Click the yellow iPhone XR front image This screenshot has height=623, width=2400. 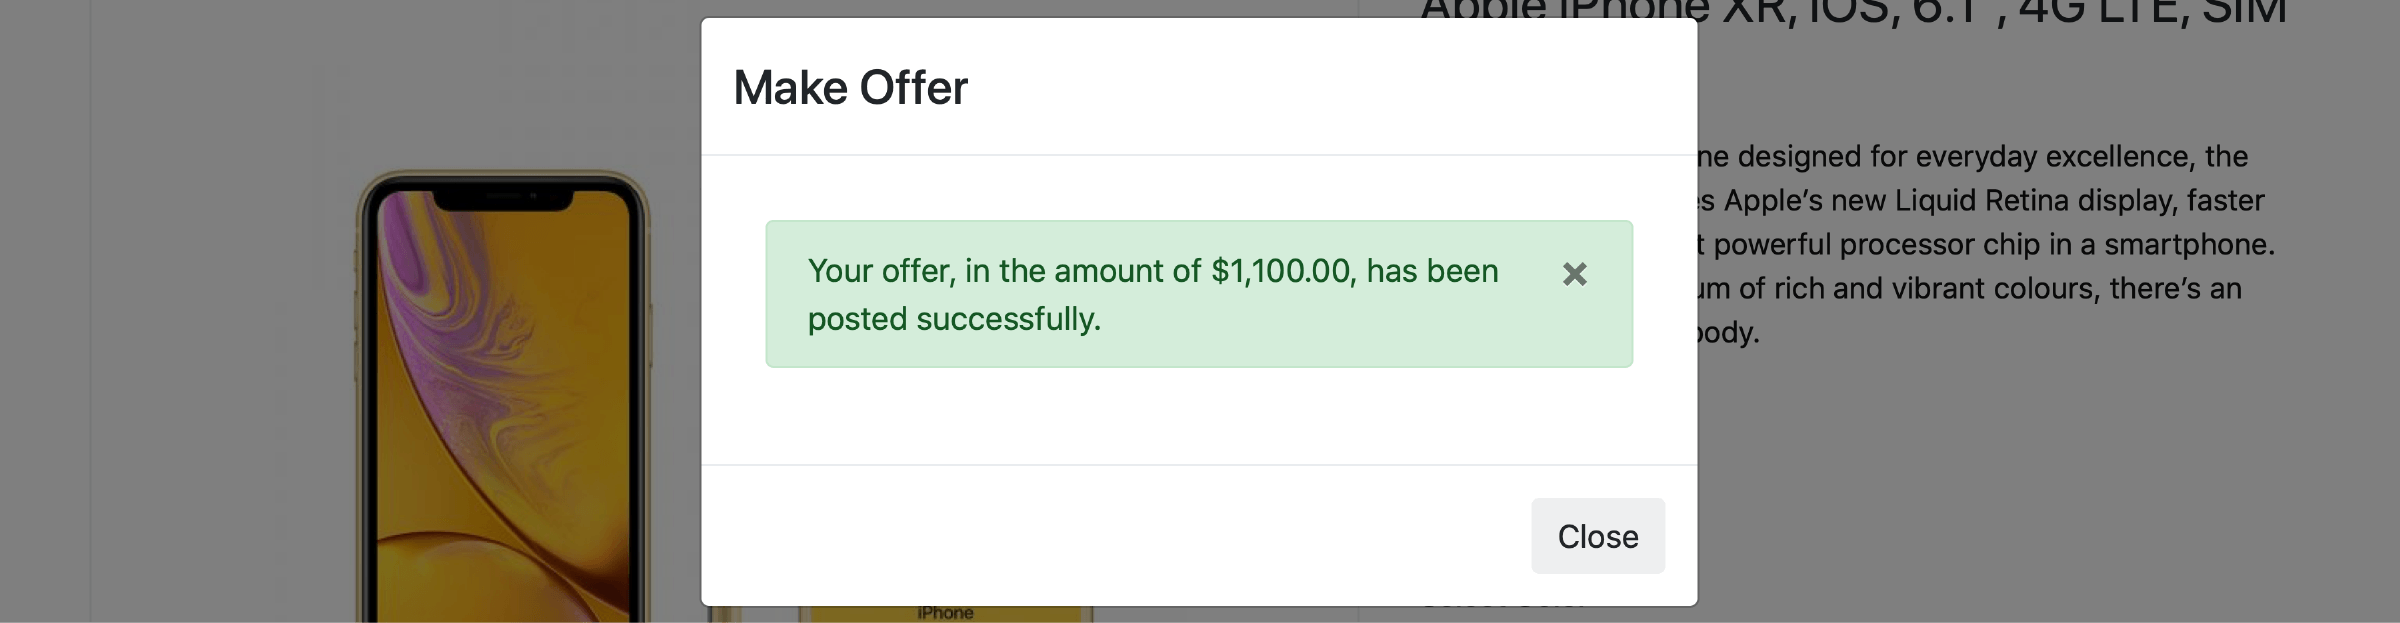[503, 420]
